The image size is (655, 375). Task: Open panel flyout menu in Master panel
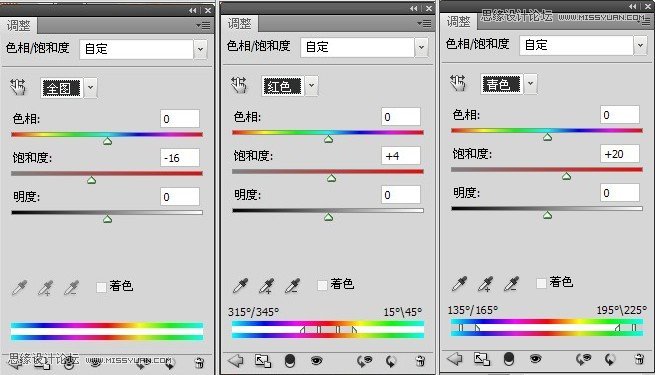click(204, 26)
